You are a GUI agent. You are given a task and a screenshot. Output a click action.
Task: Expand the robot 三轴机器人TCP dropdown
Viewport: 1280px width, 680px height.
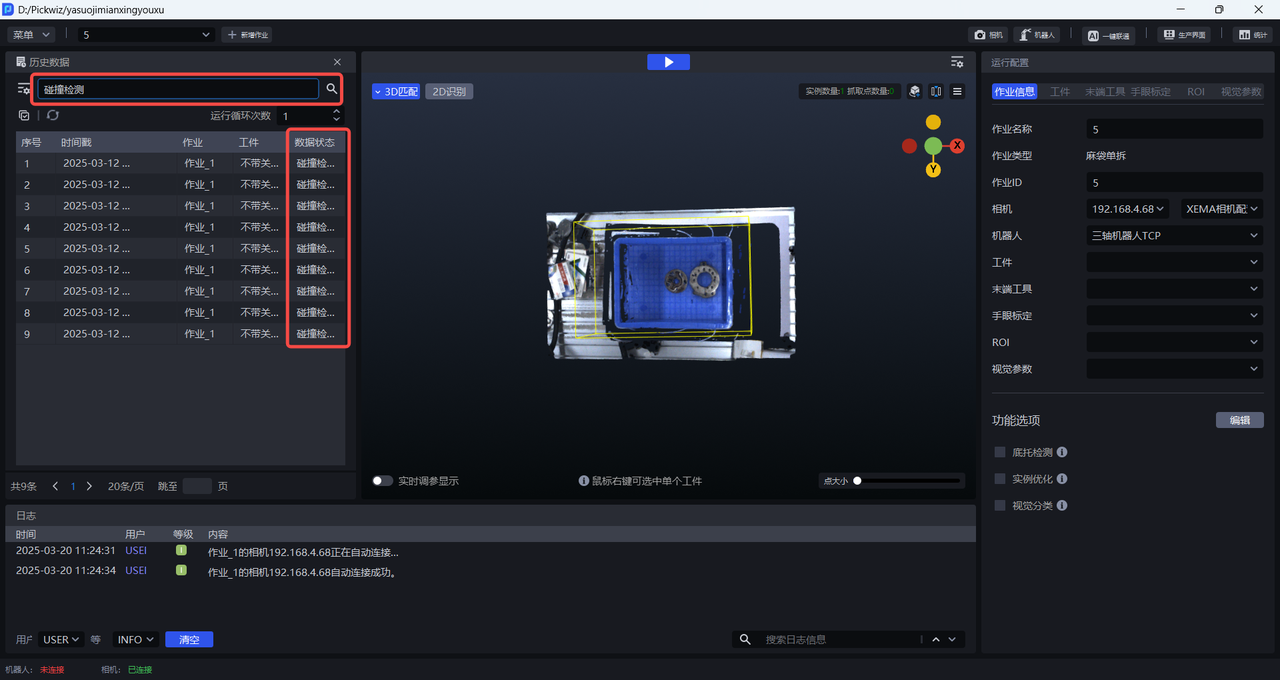pos(1174,236)
